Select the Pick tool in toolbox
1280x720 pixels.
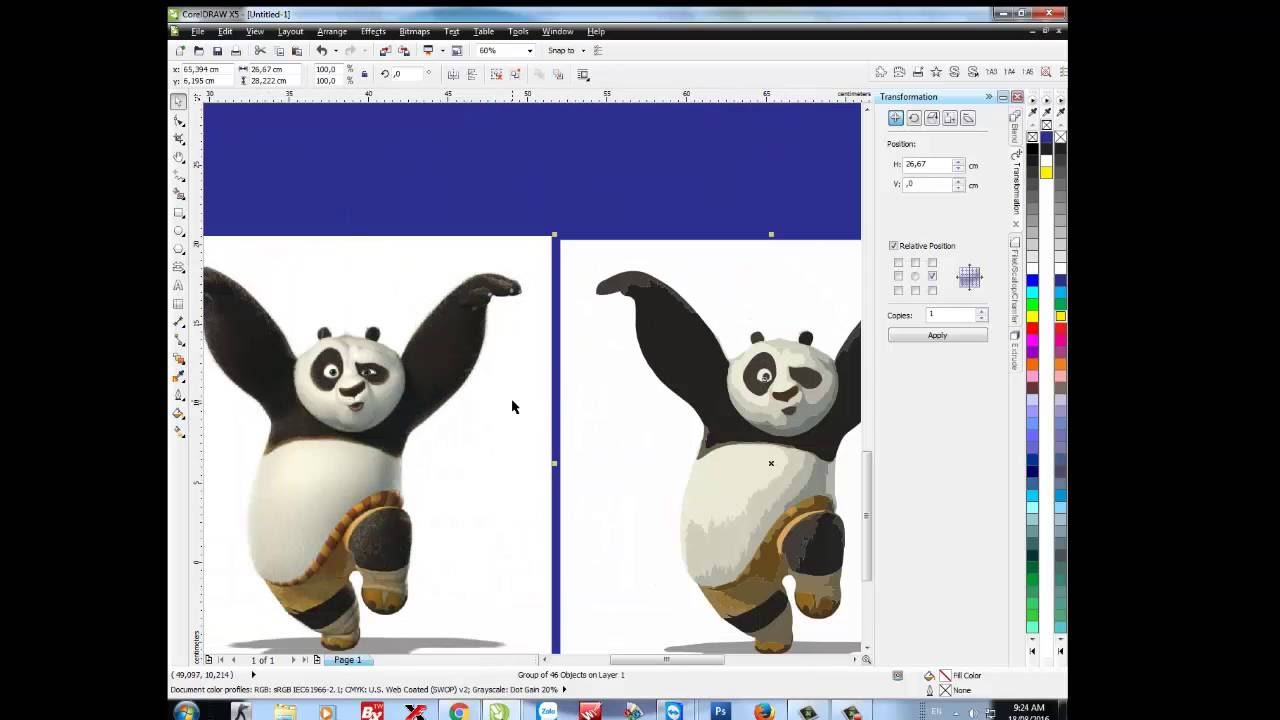pos(178,101)
